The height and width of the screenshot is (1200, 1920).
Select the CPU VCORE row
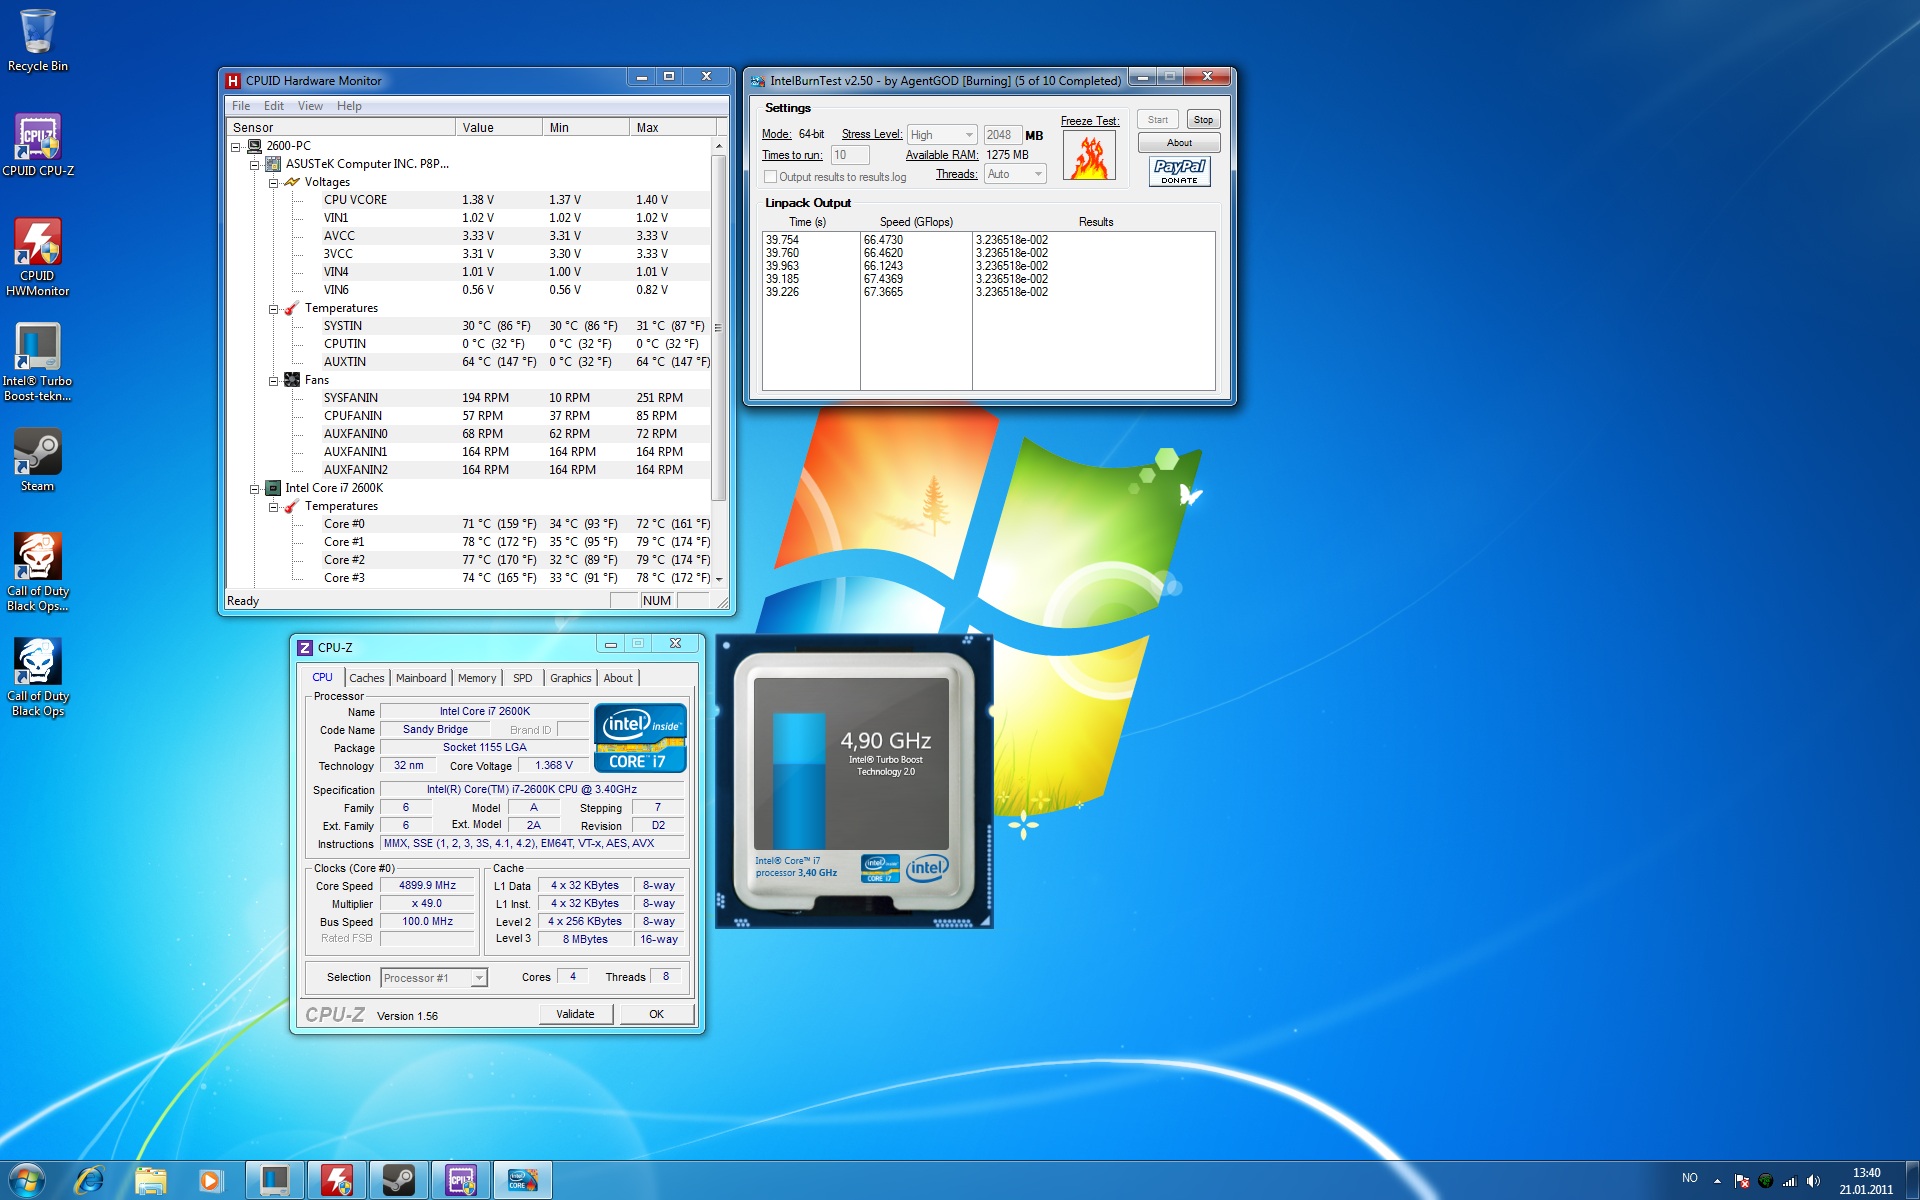coord(468,200)
